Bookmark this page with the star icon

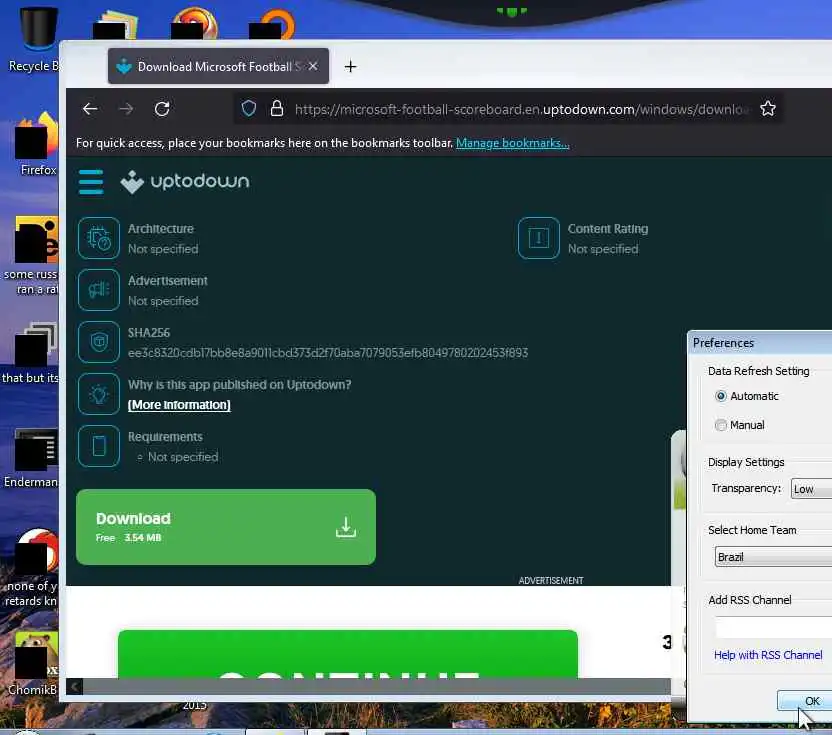coord(768,109)
